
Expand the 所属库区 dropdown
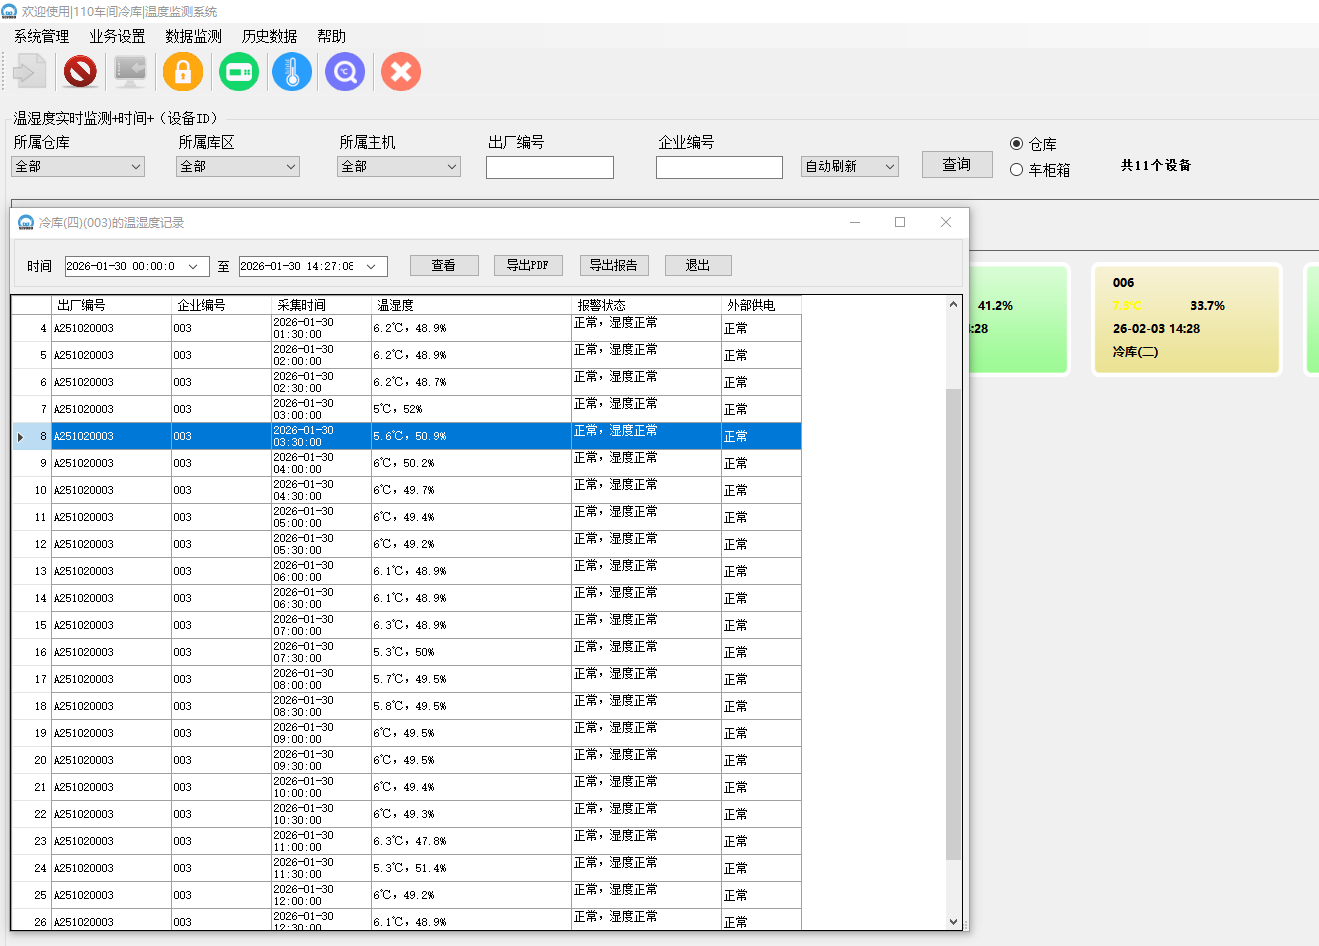238,167
